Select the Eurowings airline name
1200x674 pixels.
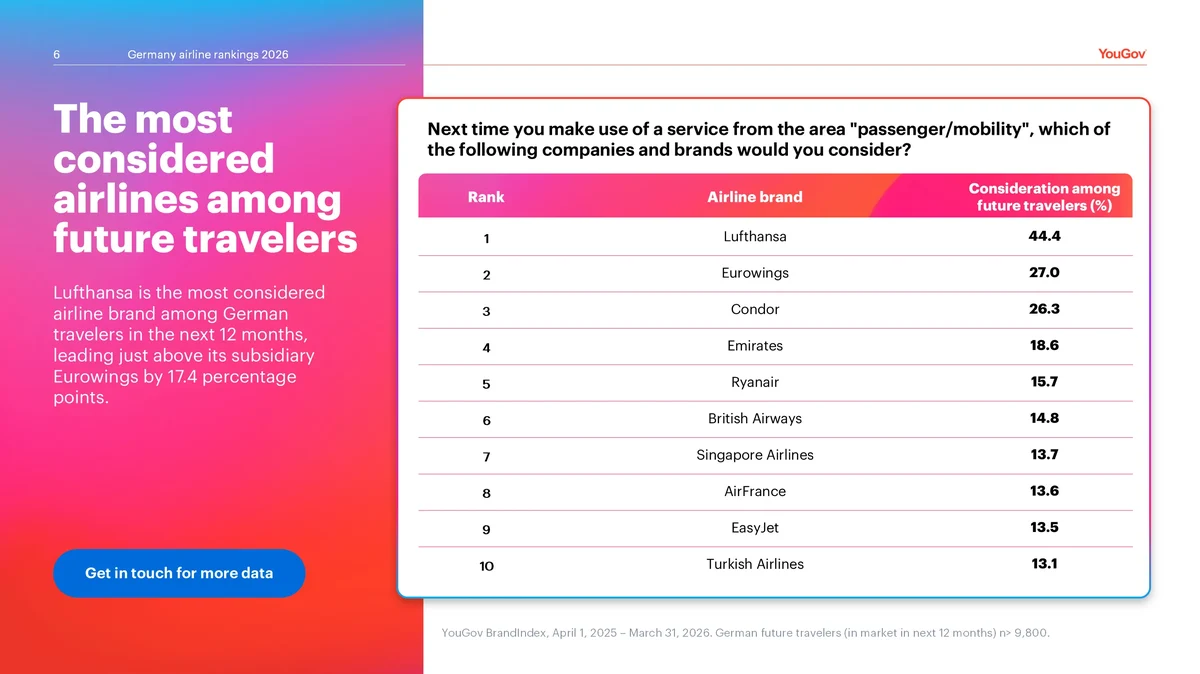point(755,273)
